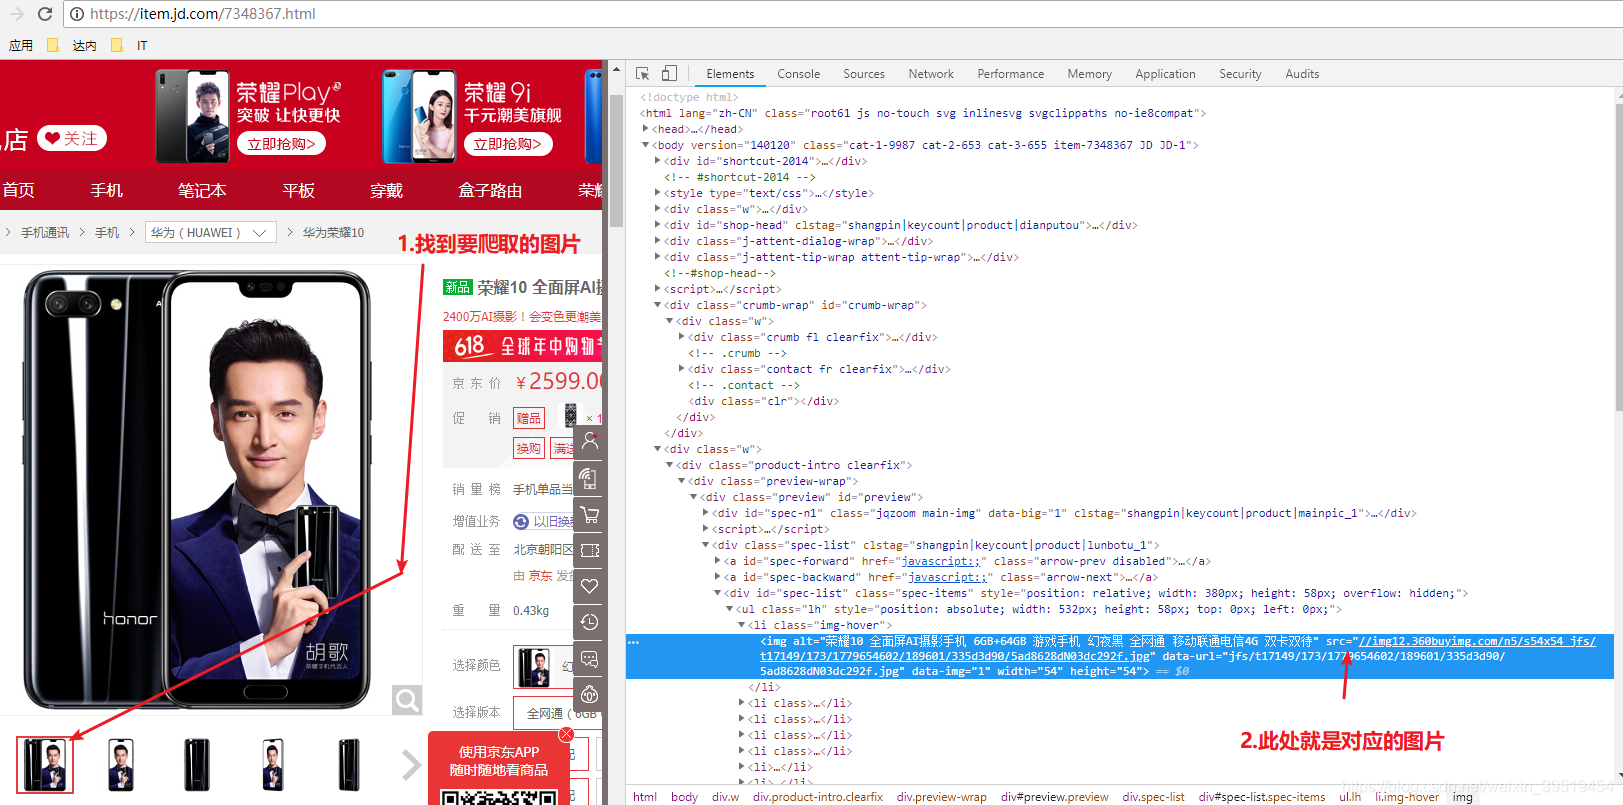
Task: Open the 达内 bookmark folder
Action: click(72, 45)
